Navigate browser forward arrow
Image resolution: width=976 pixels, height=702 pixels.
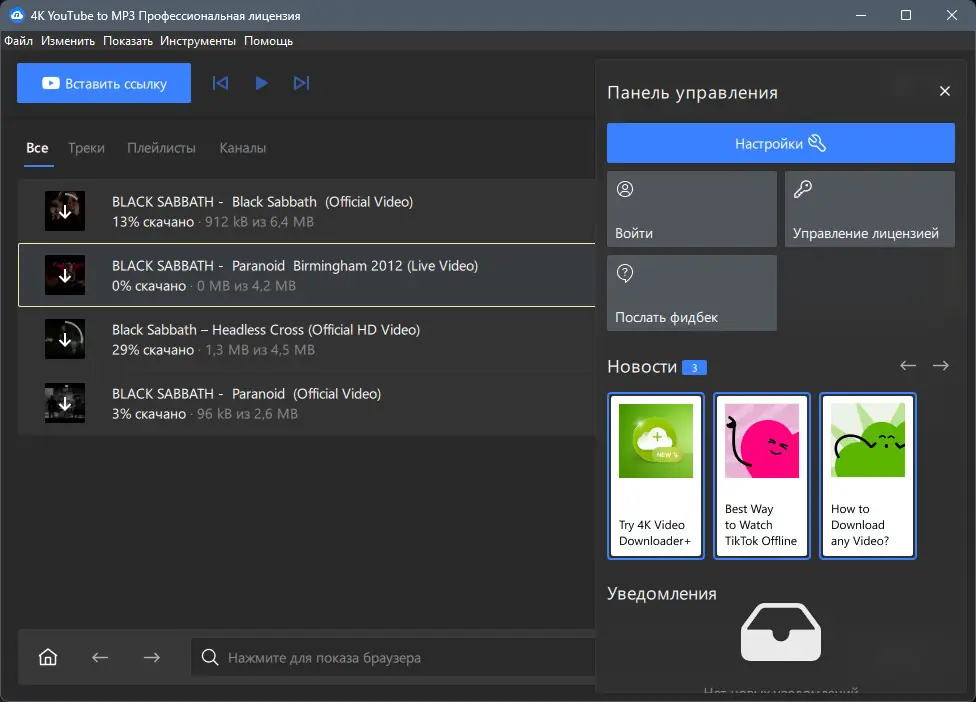click(x=152, y=657)
